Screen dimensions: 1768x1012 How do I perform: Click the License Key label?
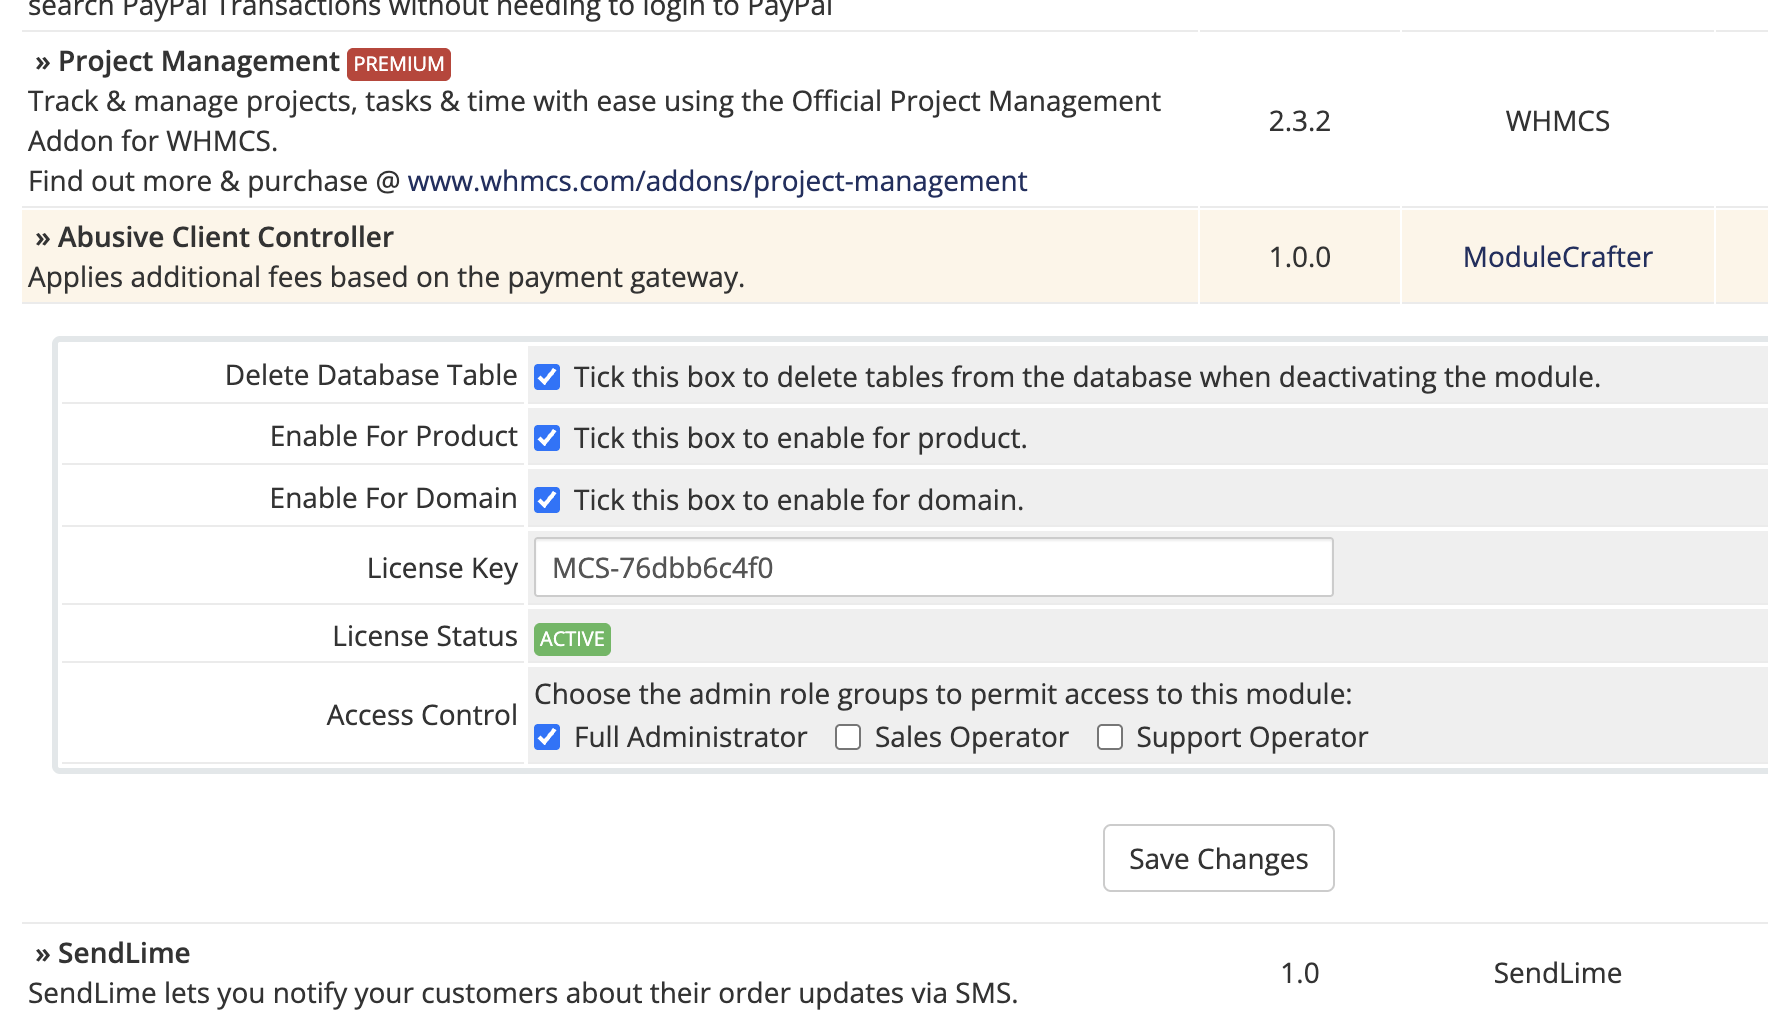click(442, 568)
